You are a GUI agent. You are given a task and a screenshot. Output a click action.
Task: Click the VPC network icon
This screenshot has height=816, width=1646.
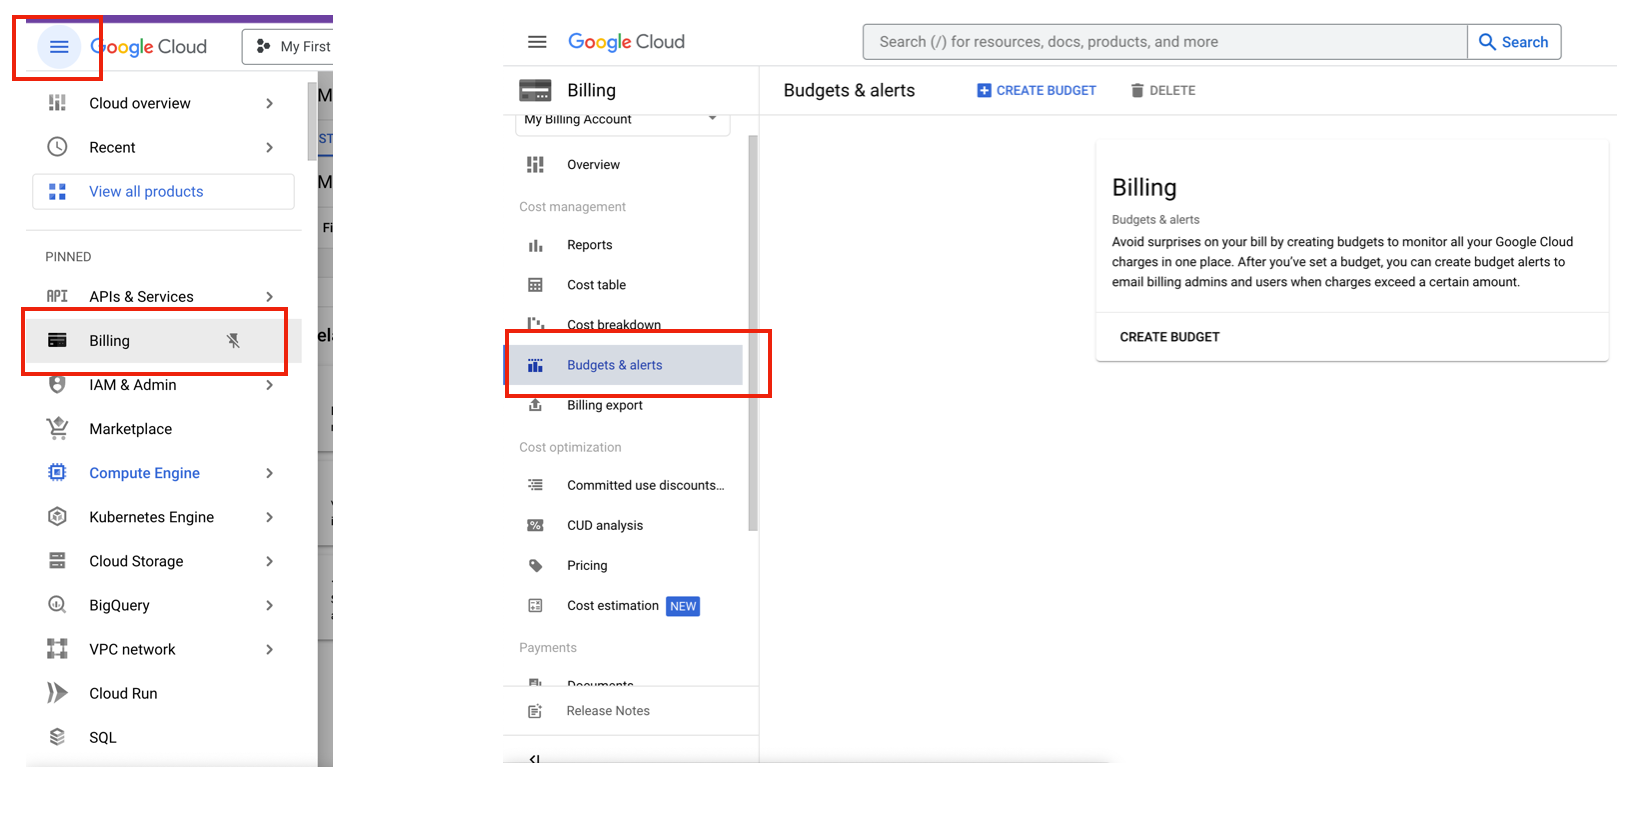click(x=58, y=649)
